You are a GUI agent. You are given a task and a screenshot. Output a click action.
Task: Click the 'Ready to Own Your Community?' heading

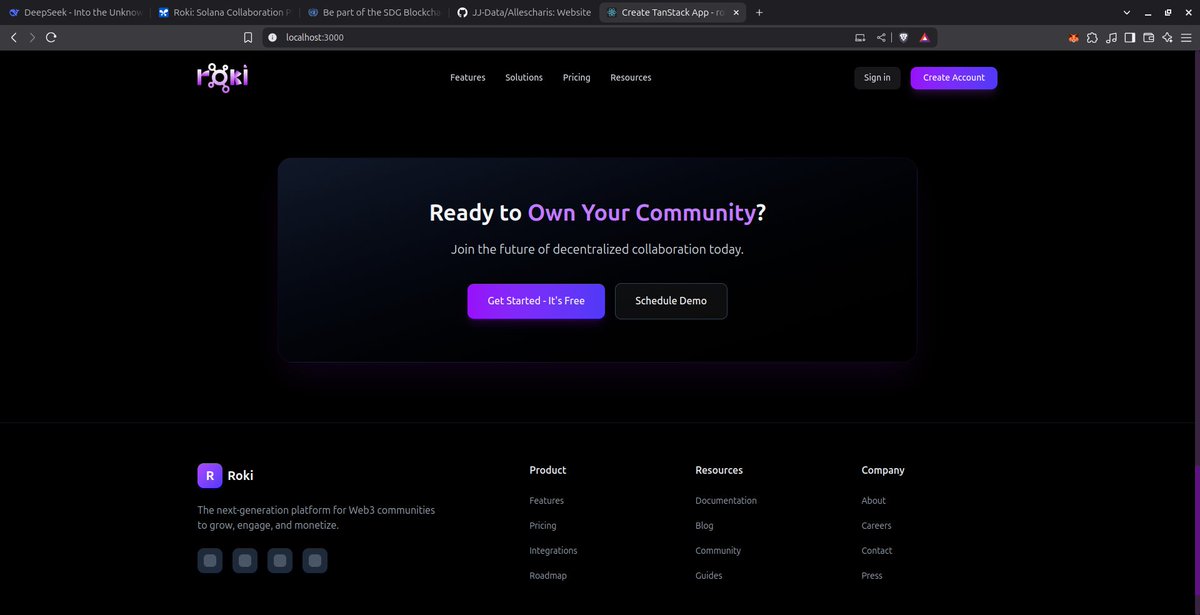click(598, 212)
